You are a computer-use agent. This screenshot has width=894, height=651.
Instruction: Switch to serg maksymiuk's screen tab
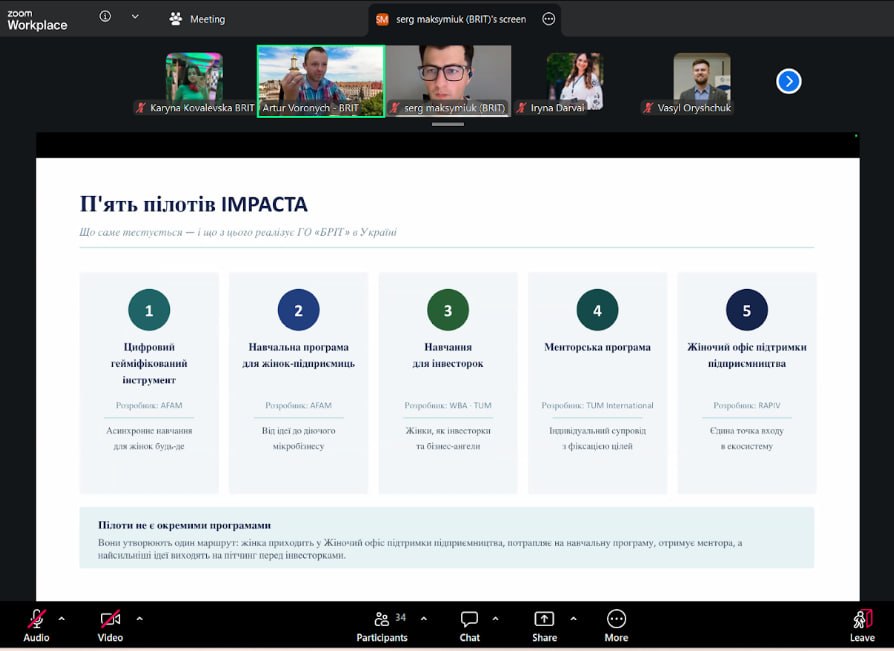[x=451, y=19]
